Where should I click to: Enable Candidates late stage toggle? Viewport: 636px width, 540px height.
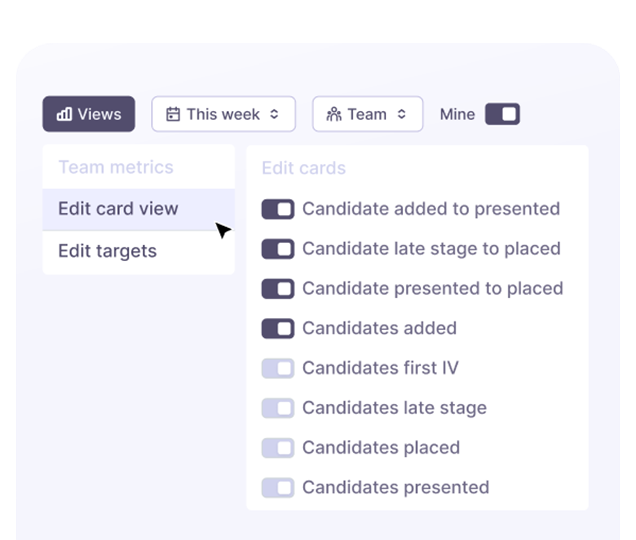[278, 408]
